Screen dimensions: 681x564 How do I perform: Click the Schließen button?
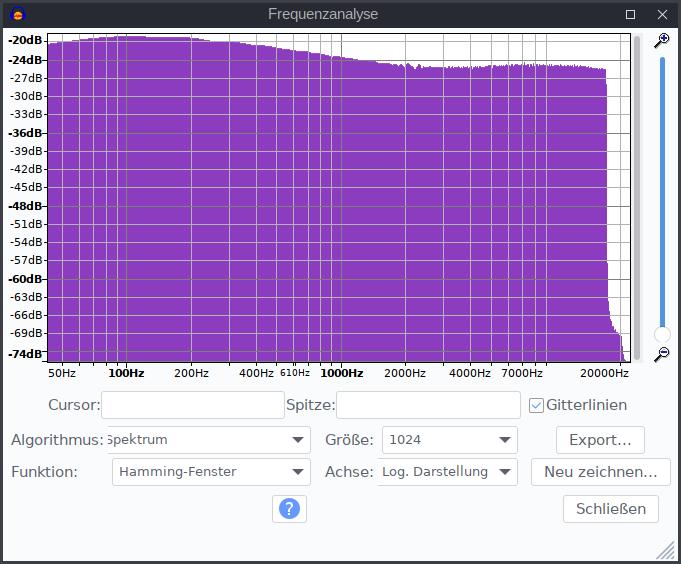[x=611, y=508]
